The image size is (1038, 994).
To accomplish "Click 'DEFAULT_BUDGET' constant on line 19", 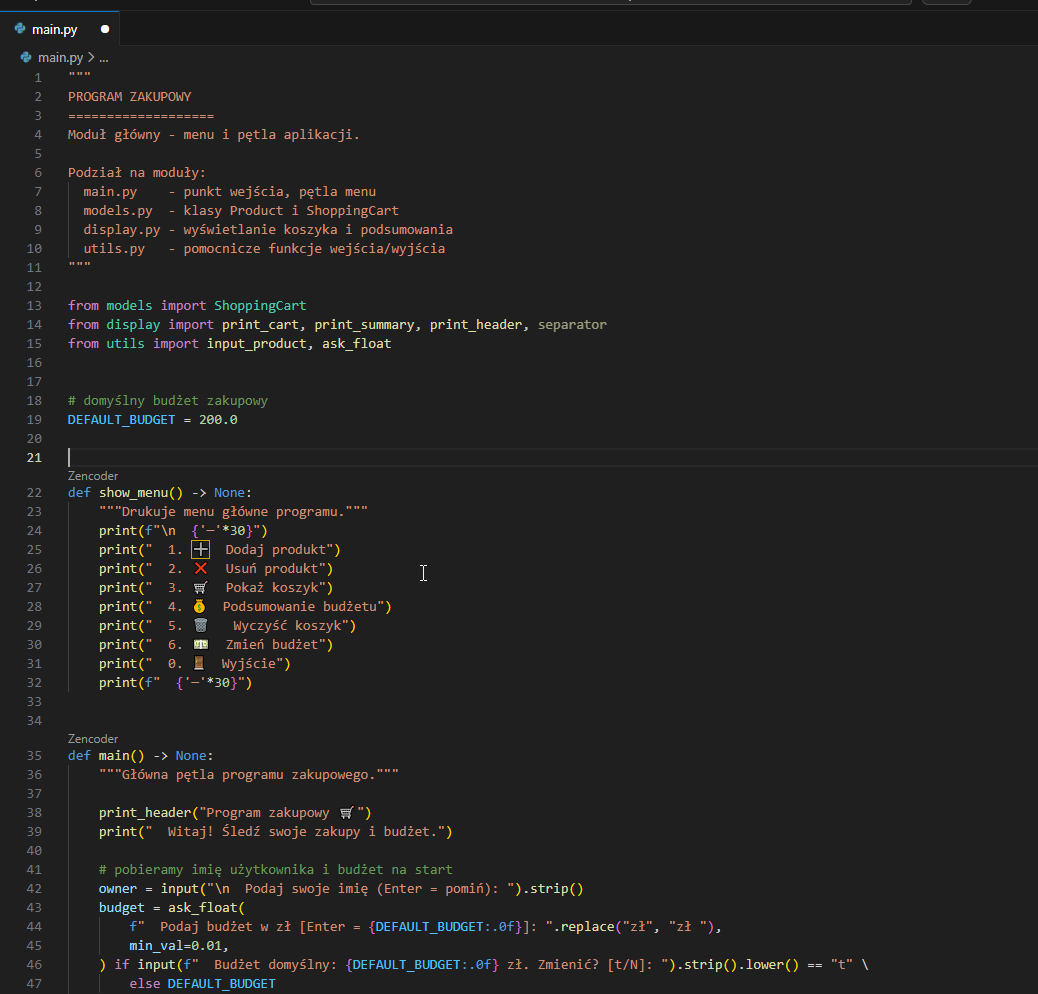I will coord(121,420).
